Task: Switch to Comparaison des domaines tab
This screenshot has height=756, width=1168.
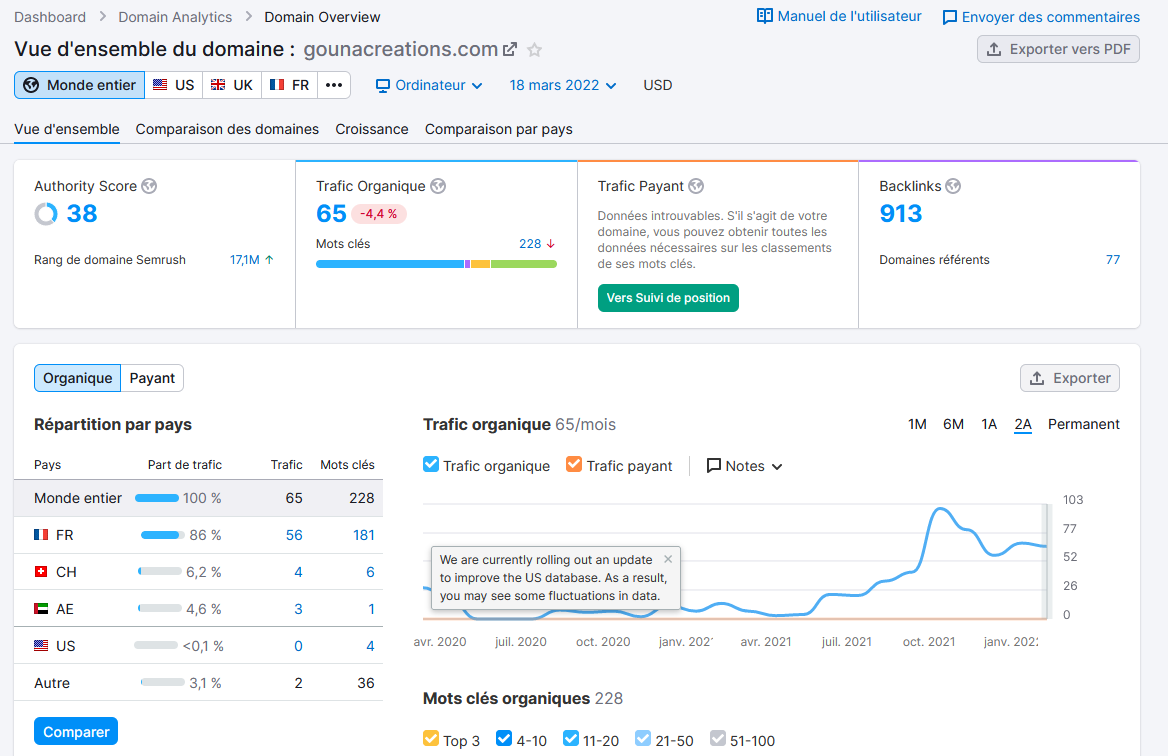Action: pyautogui.click(x=227, y=130)
